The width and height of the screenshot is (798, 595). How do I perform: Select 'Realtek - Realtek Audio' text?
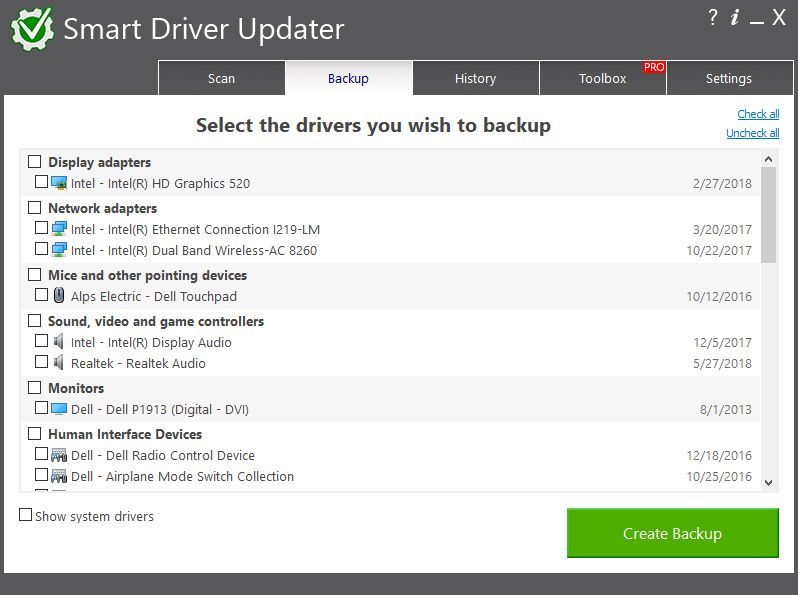tap(138, 363)
